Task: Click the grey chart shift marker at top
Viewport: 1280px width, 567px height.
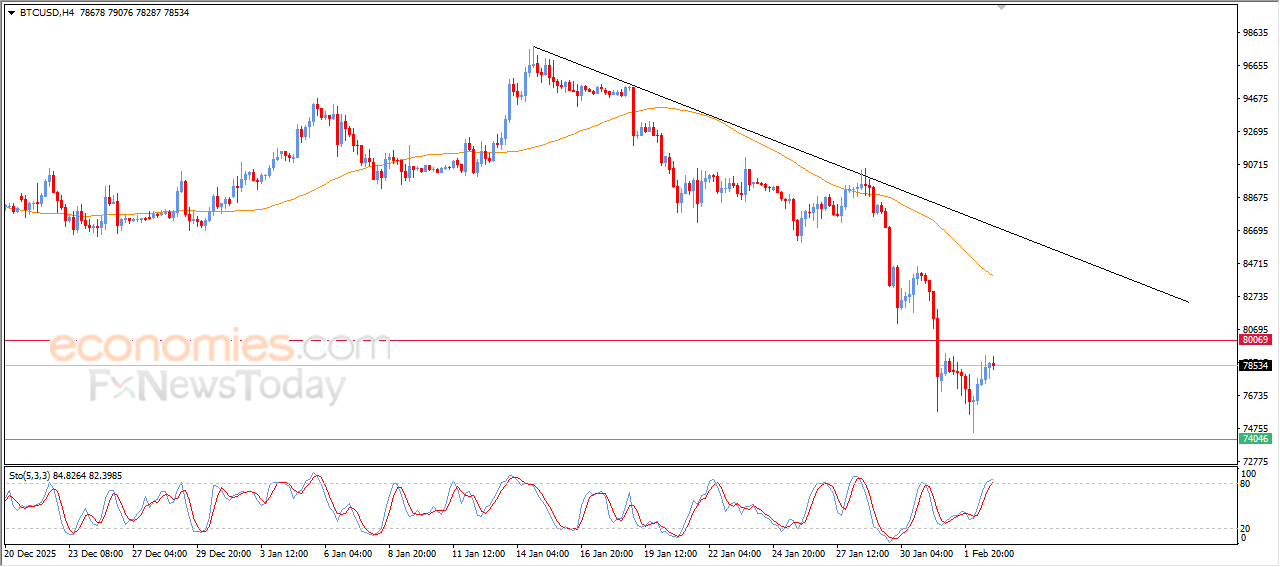Action: click(x=1002, y=7)
